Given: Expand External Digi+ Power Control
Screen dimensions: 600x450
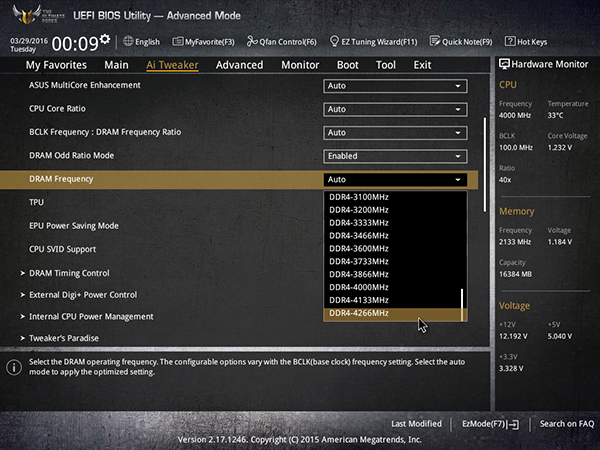Looking at the screenshot, I should coord(83,295).
